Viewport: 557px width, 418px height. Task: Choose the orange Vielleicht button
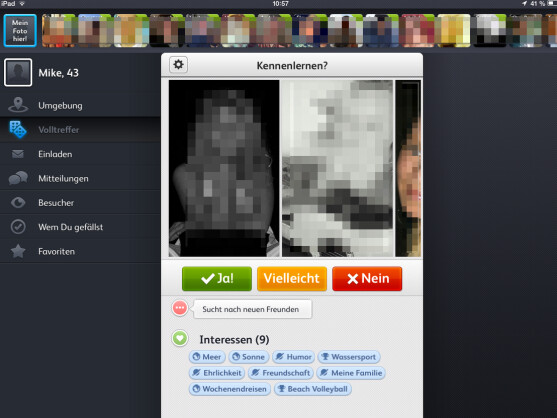click(292, 278)
